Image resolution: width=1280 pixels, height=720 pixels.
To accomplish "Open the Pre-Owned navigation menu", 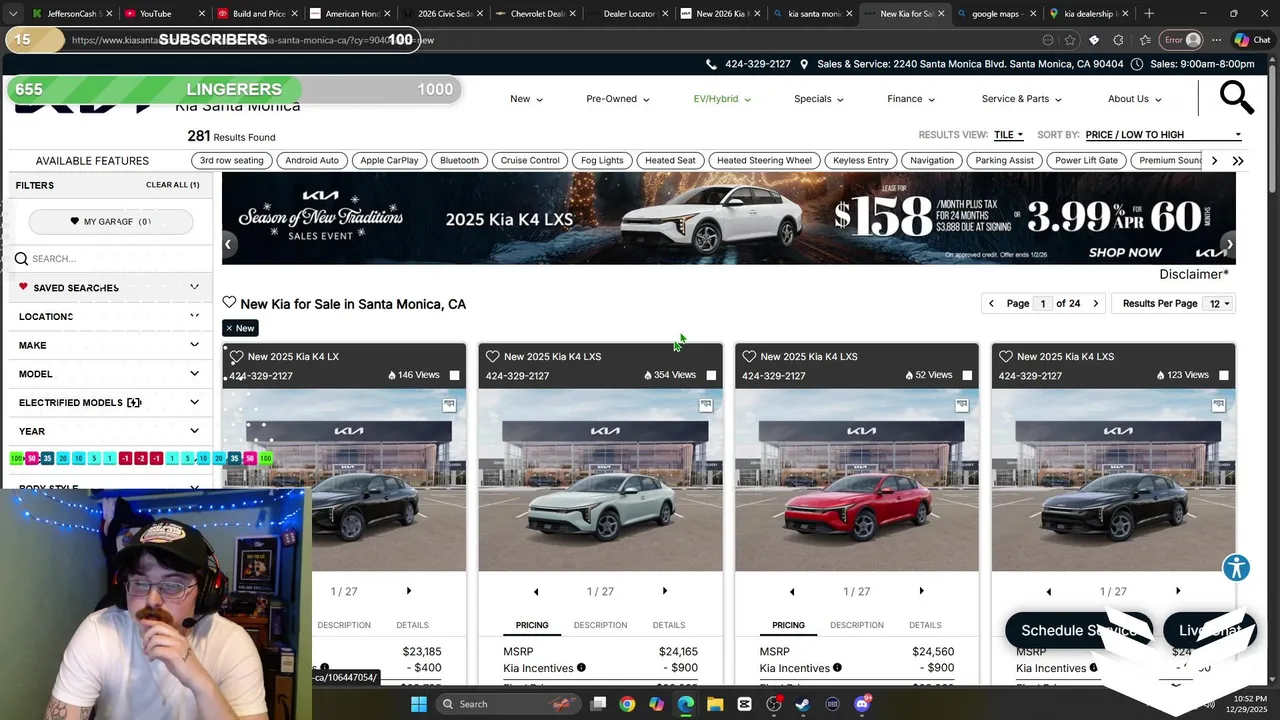I will point(618,99).
